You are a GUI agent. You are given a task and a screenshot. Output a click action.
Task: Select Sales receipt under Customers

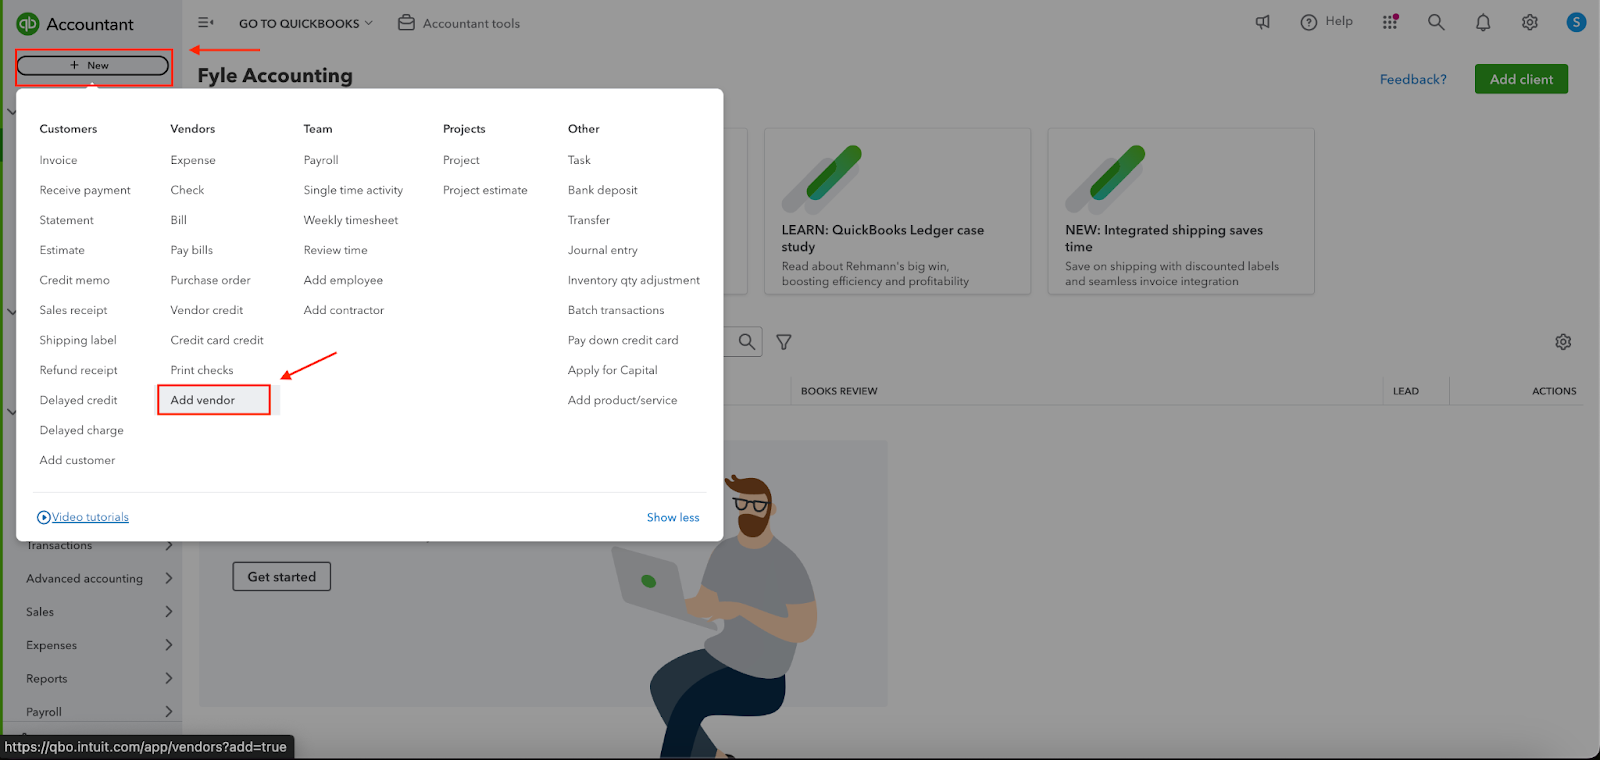[x=73, y=310]
